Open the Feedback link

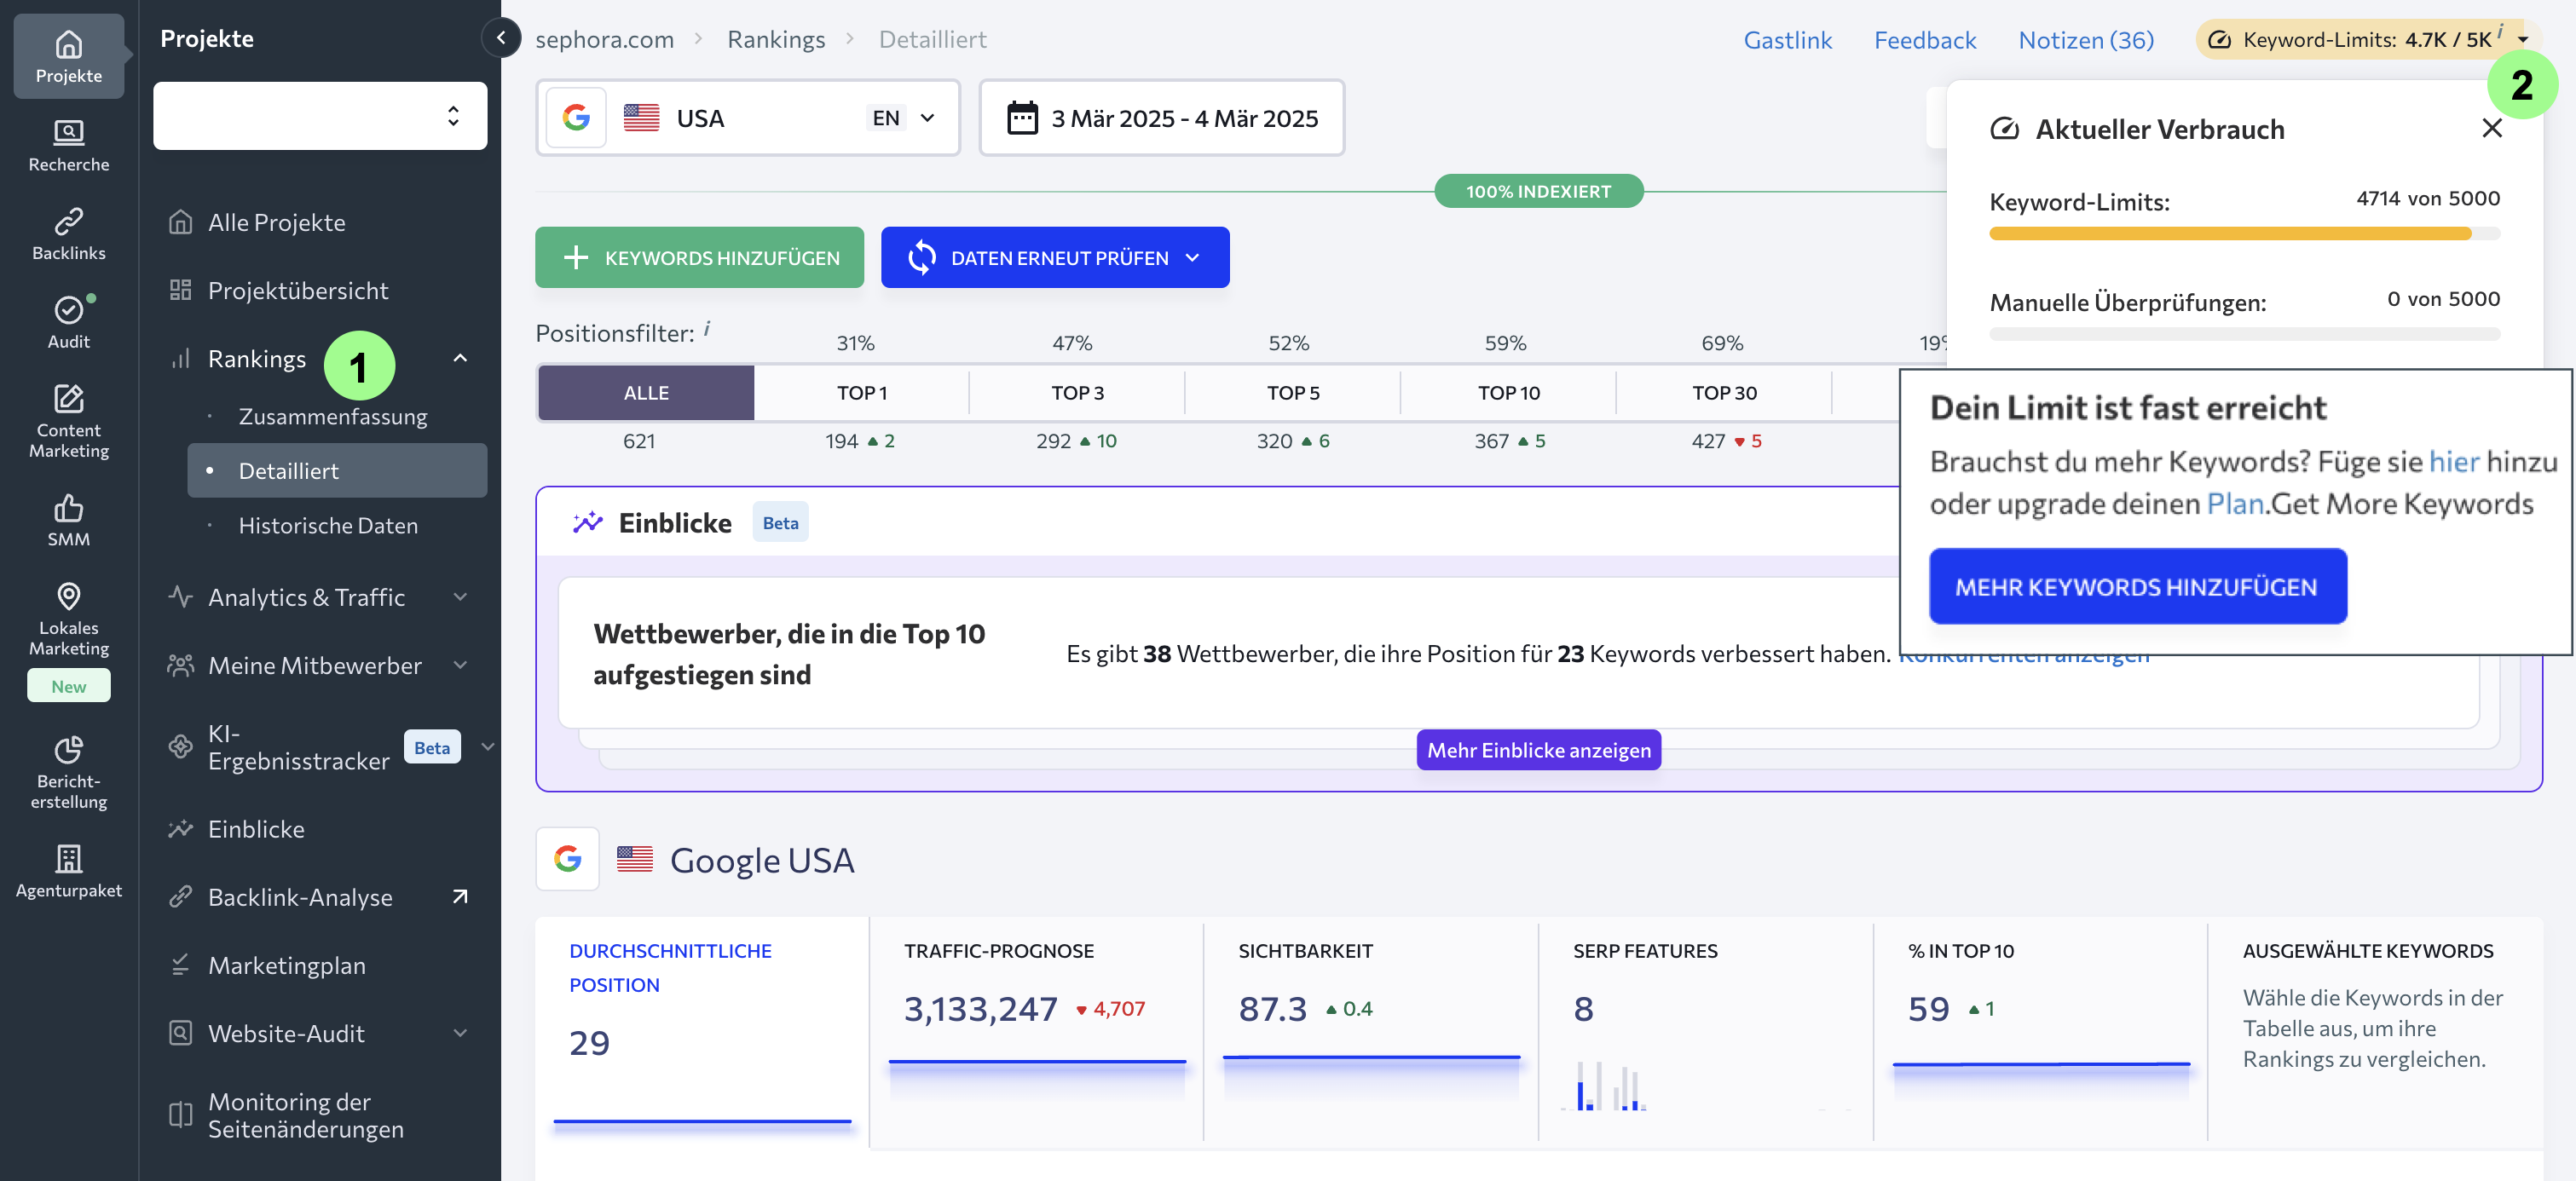[1924, 39]
